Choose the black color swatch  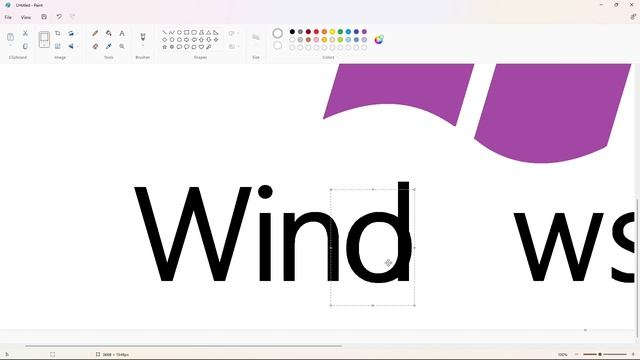pos(292,31)
